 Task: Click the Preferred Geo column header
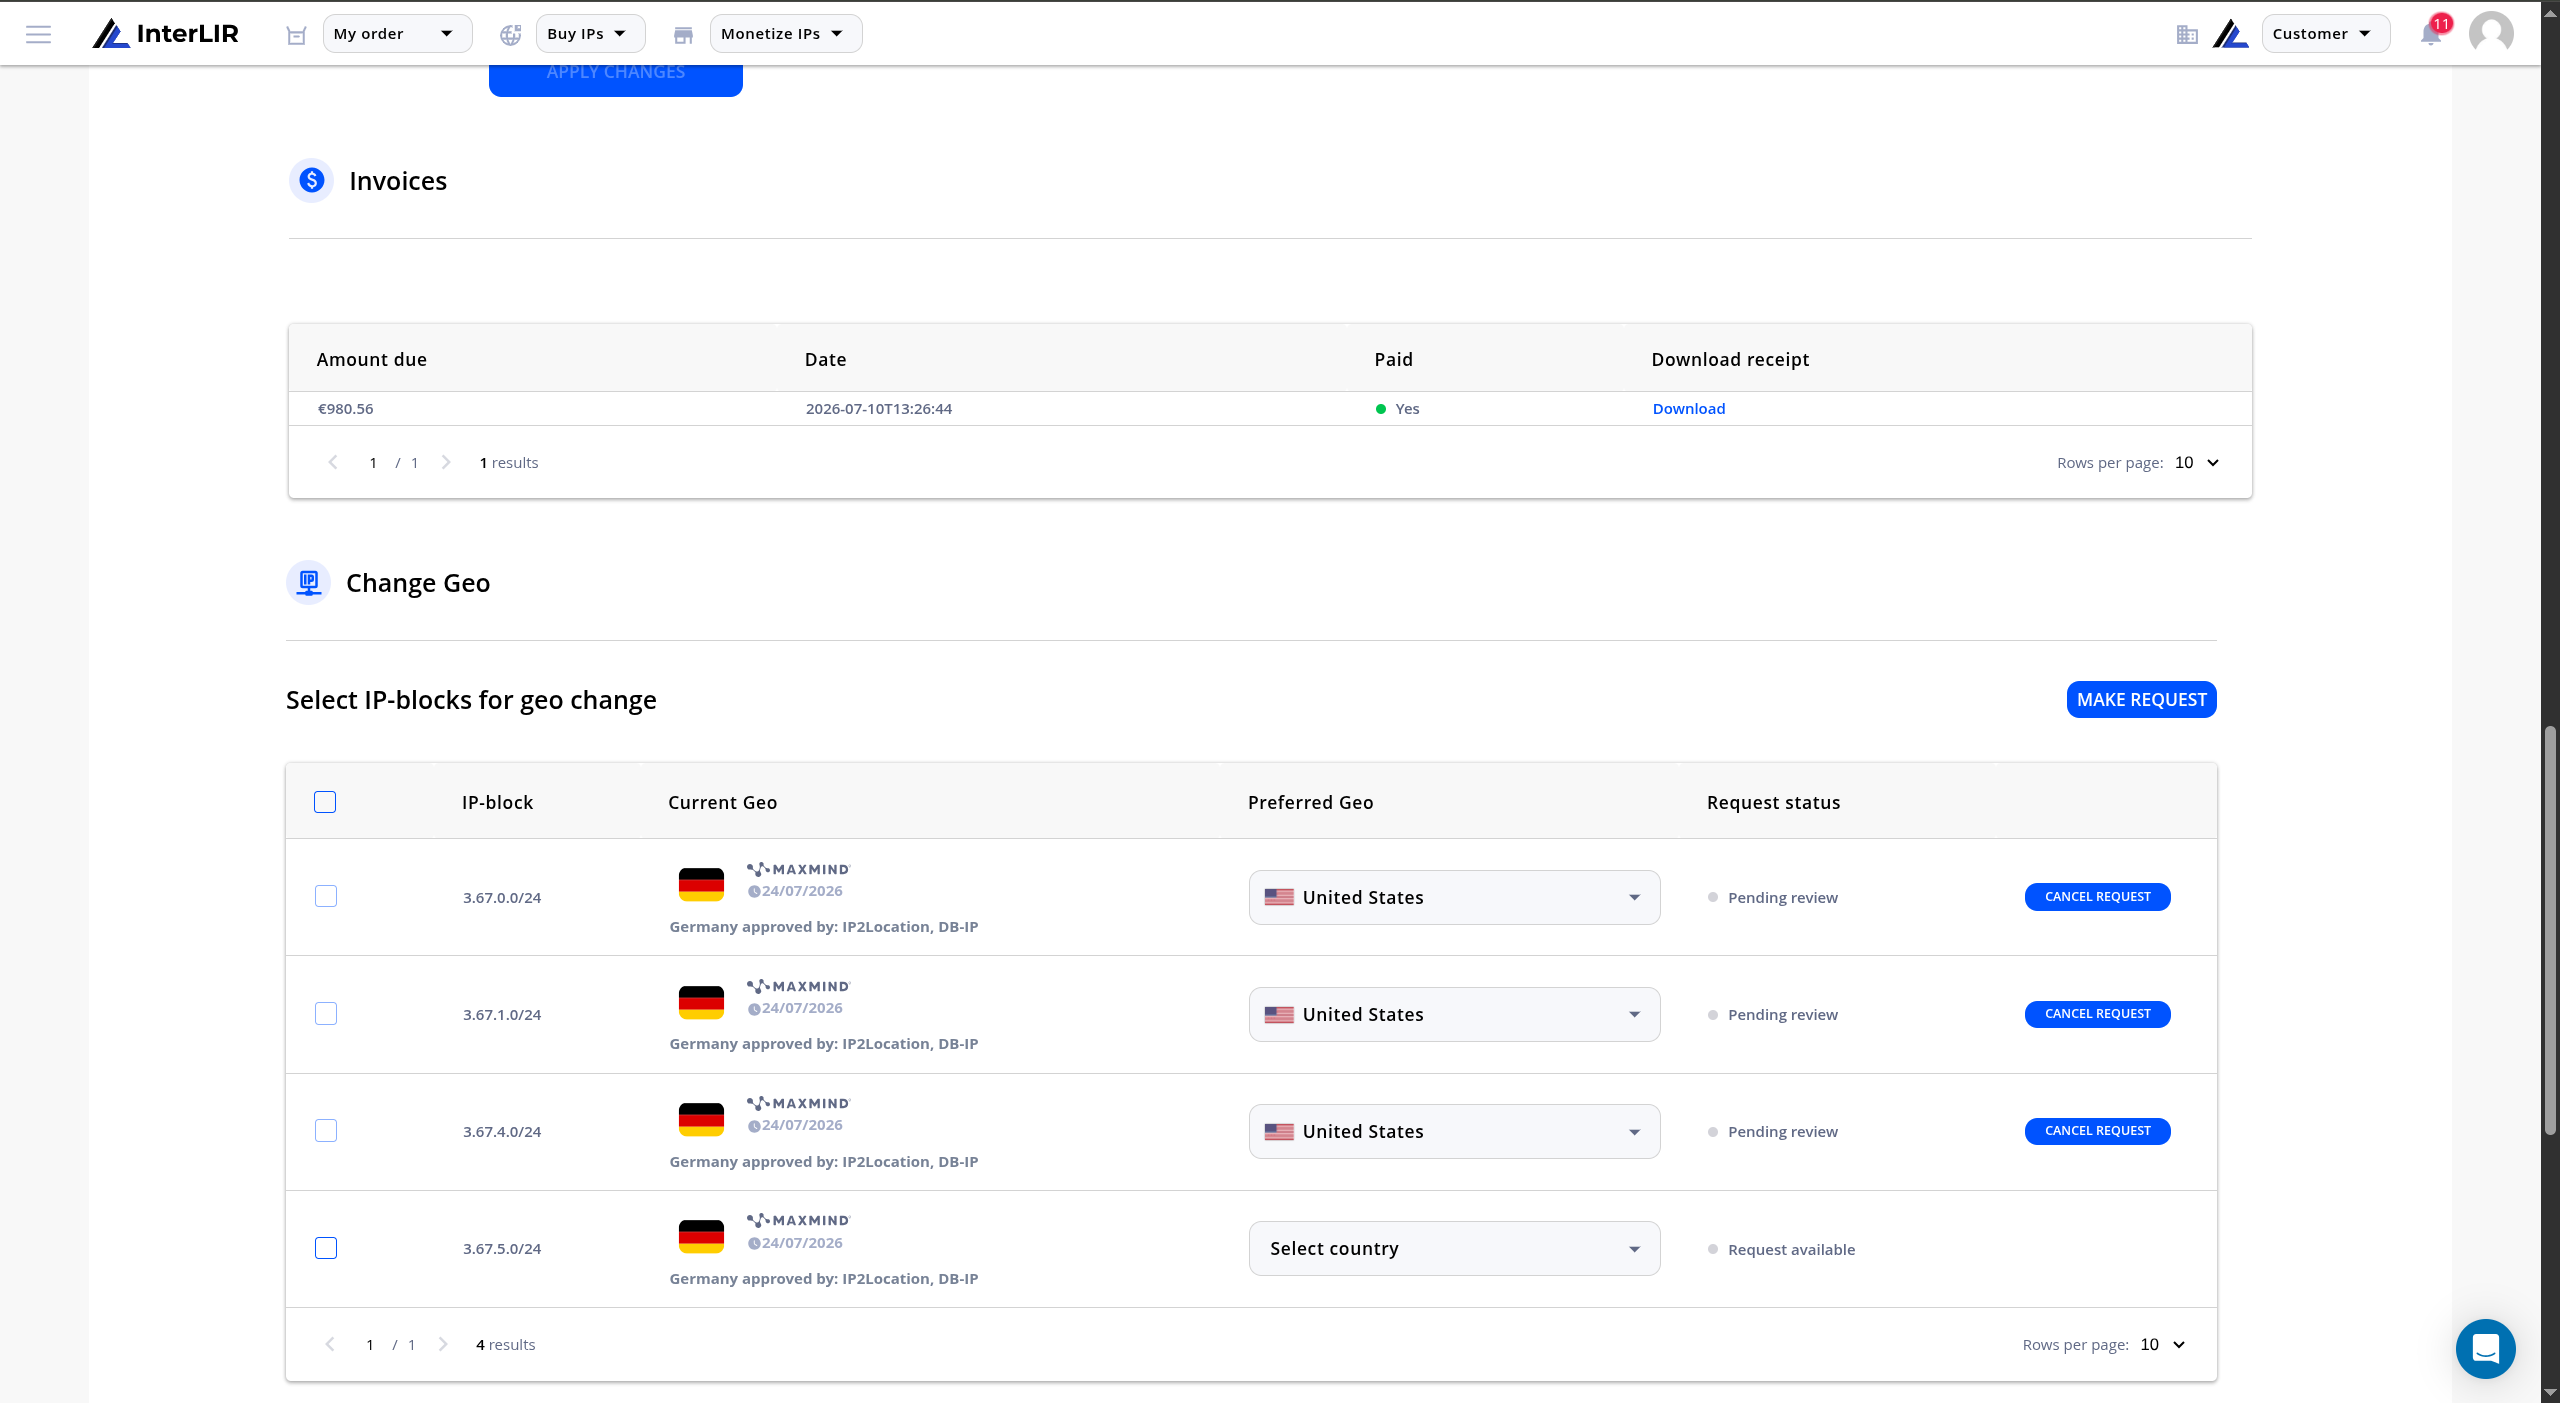1310,802
